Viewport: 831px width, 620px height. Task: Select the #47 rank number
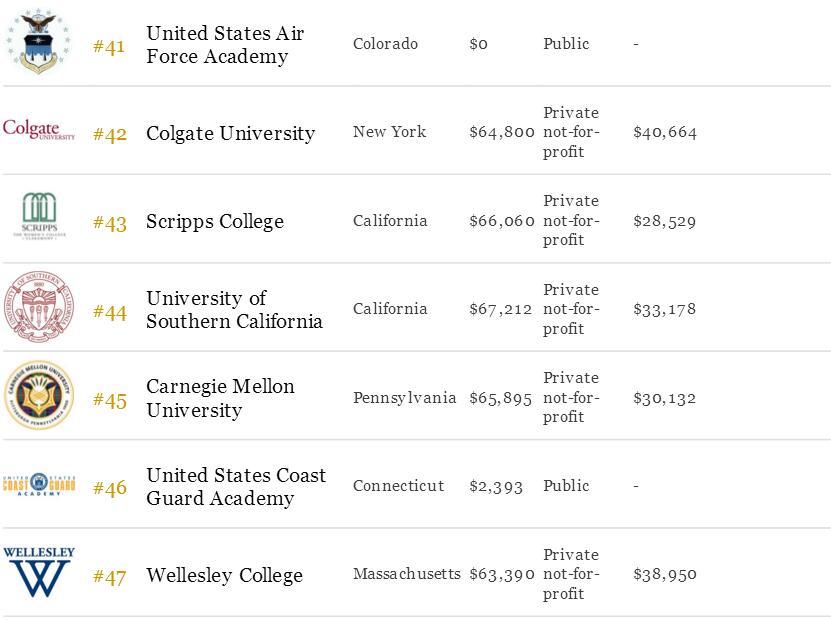click(110, 577)
